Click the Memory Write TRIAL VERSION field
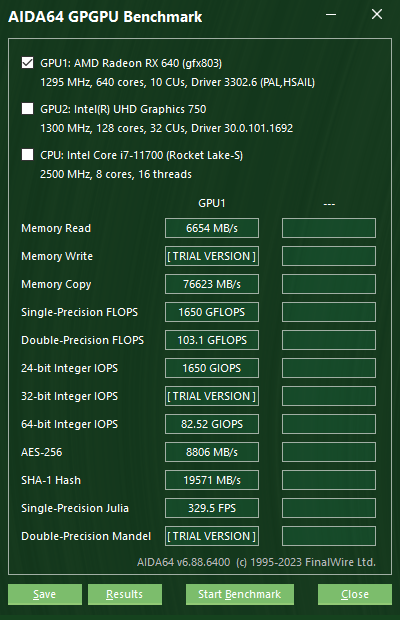The height and width of the screenshot is (620, 400). pyautogui.click(x=212, y=256)
